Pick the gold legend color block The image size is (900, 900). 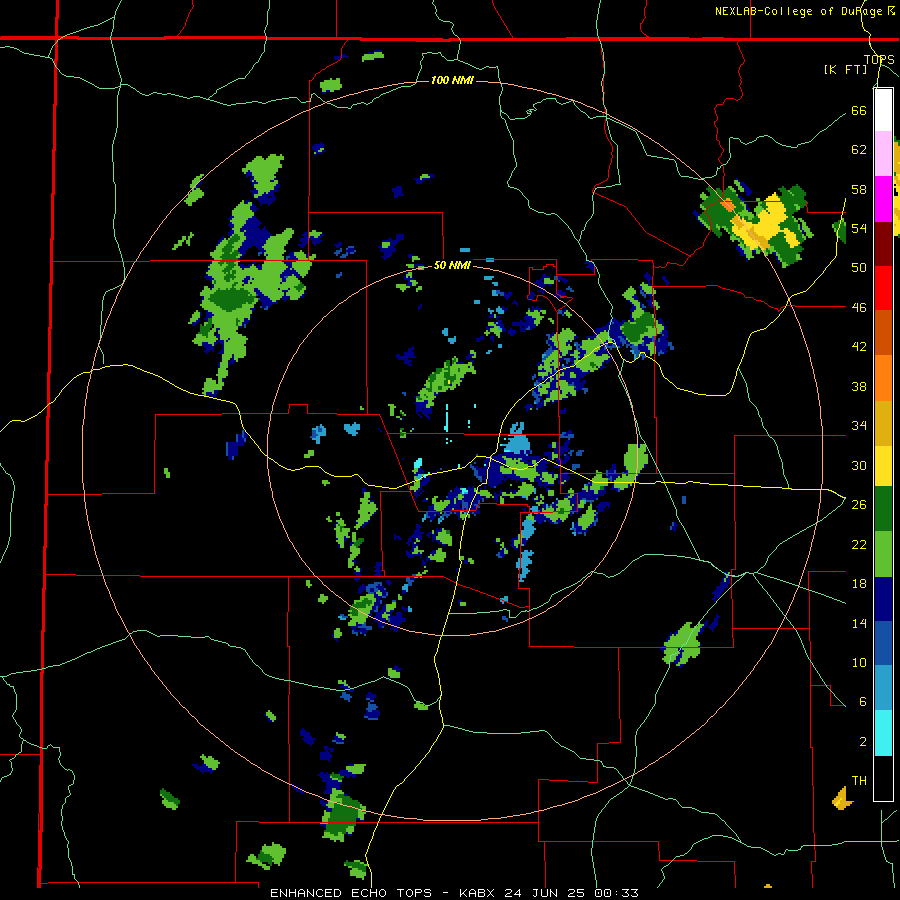(883, 423)
